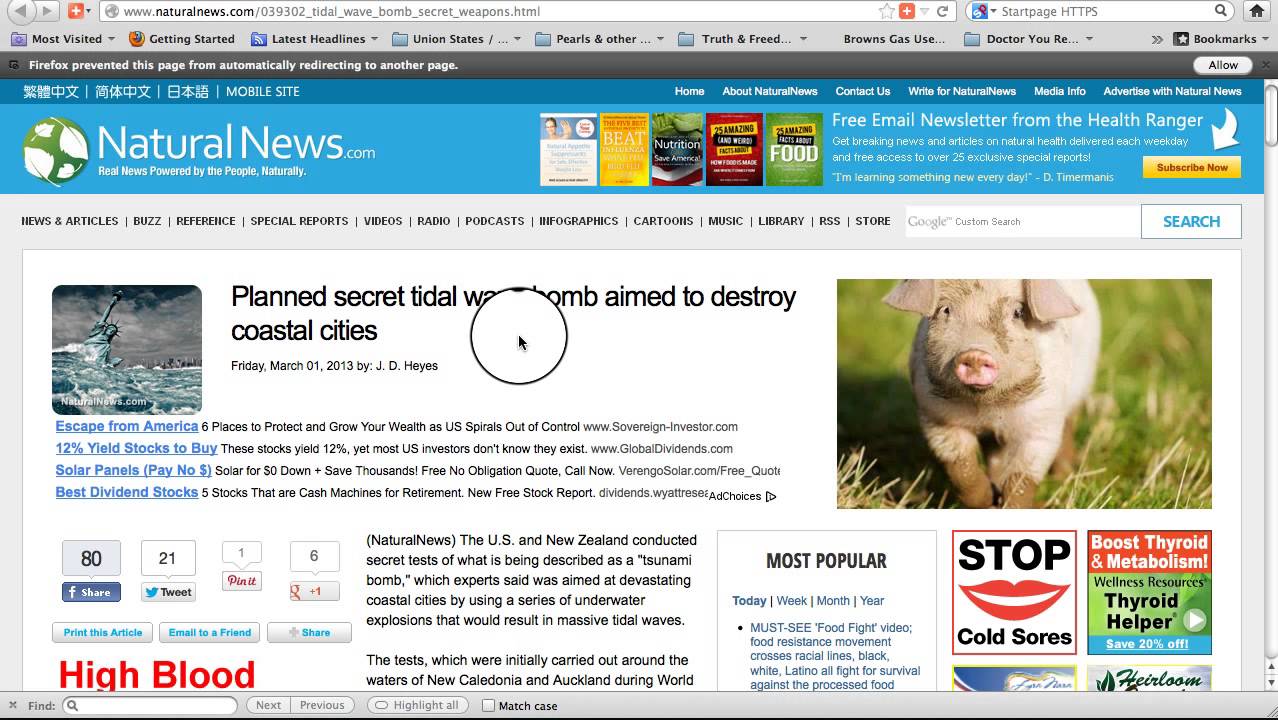Click Print this Article button

tap(102, 633)
